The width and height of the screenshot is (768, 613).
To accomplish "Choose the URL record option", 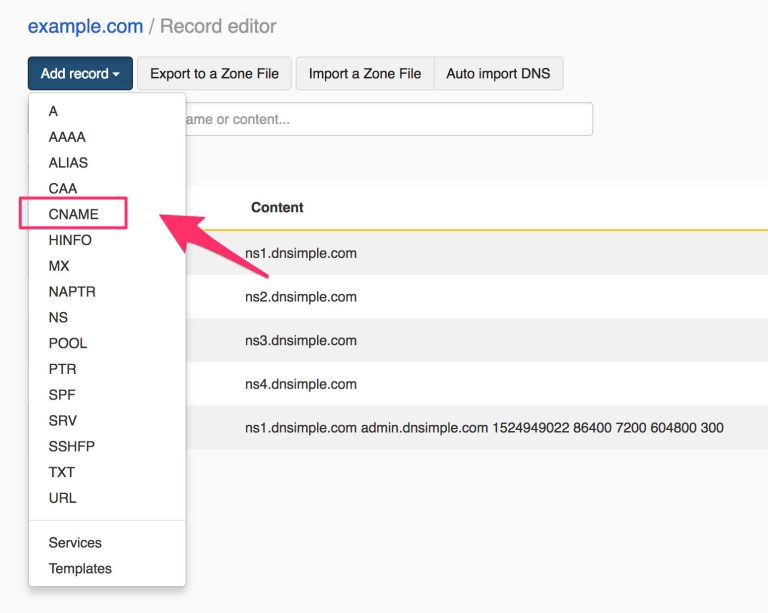I will pos(62,498).
